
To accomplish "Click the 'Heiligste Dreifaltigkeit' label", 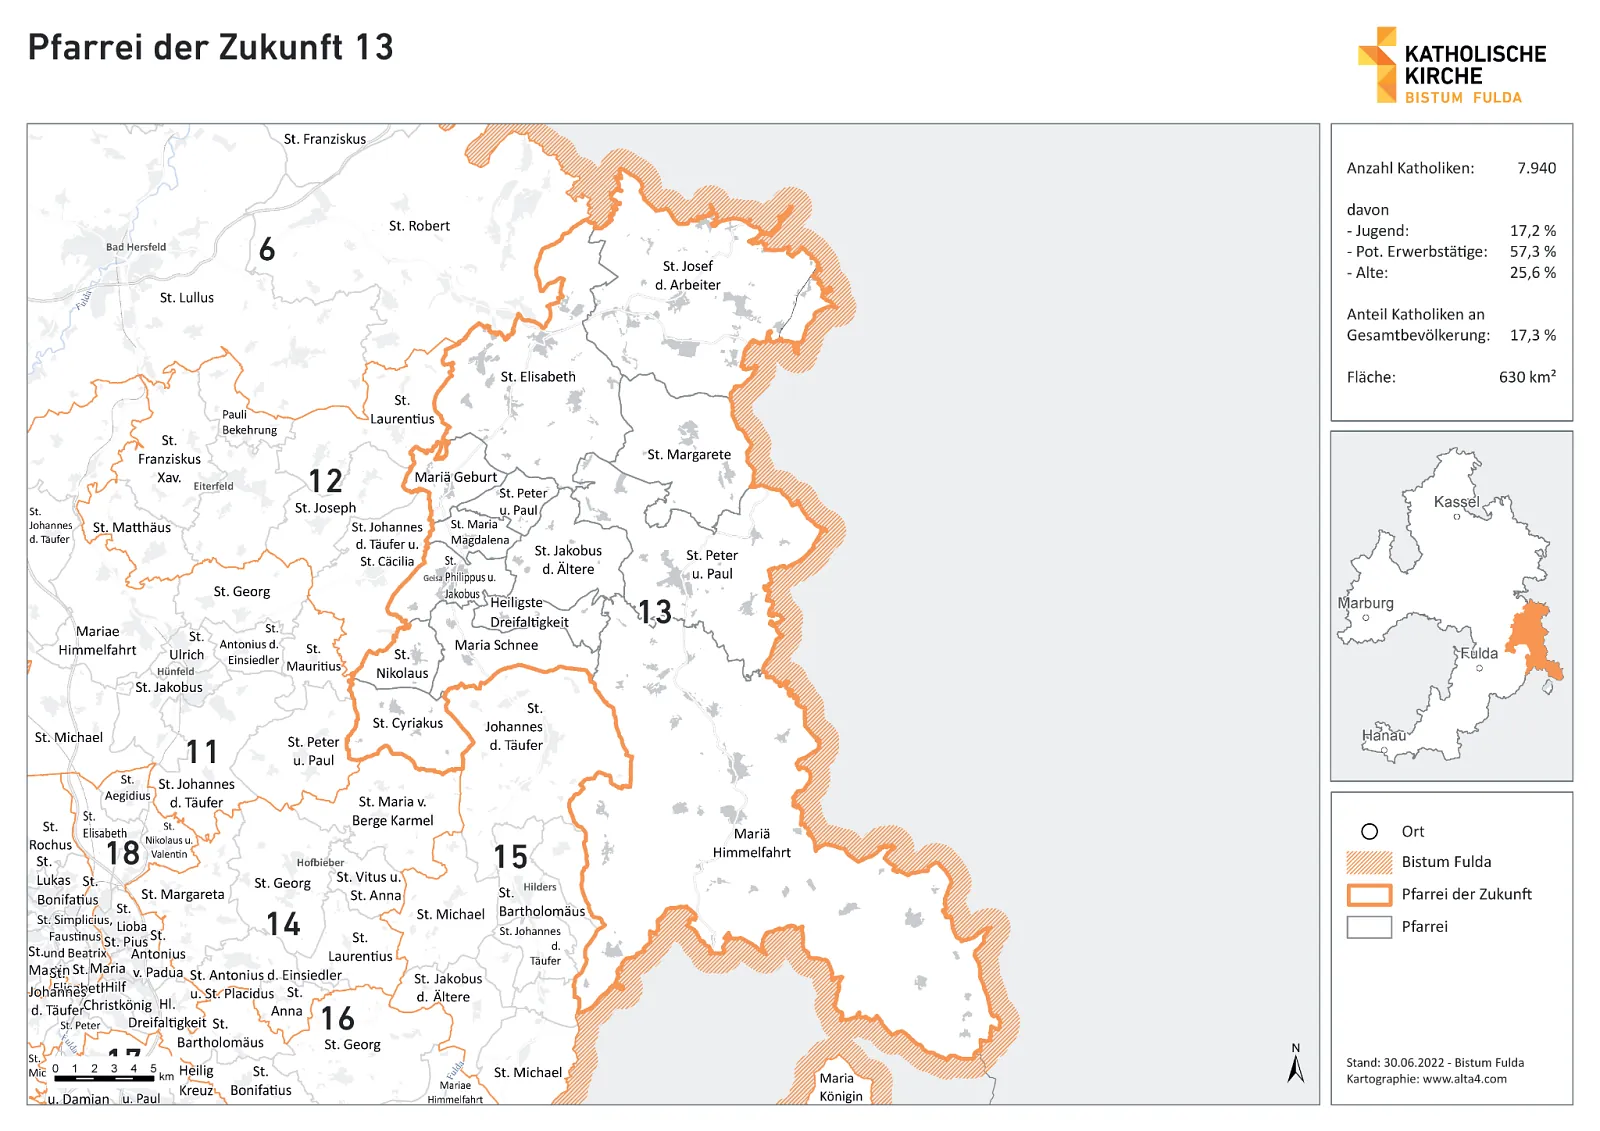I will point(529,613).
